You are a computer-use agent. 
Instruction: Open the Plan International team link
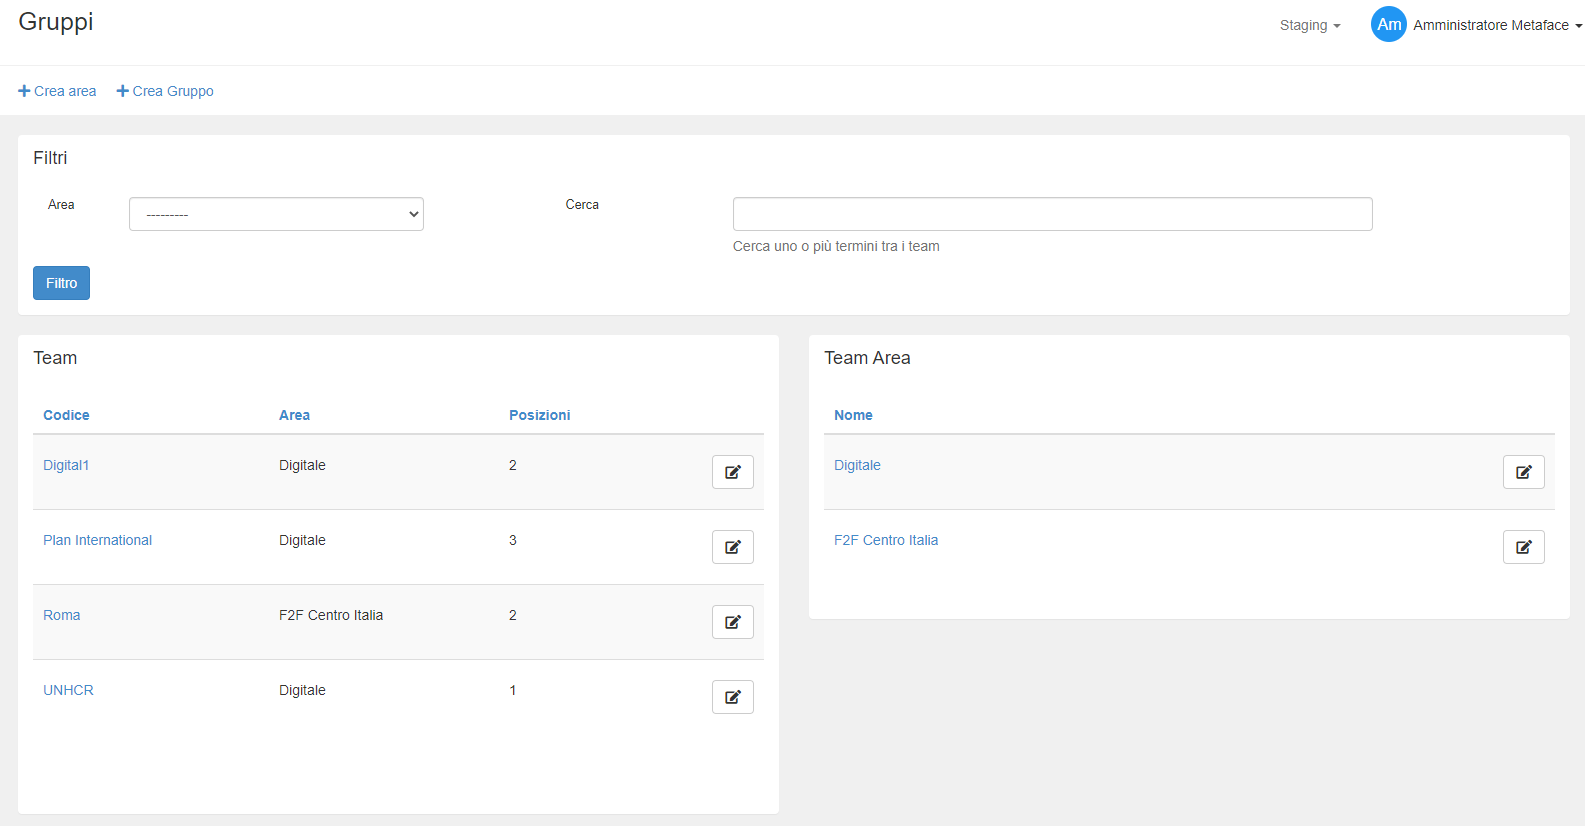tap(97, 540)
